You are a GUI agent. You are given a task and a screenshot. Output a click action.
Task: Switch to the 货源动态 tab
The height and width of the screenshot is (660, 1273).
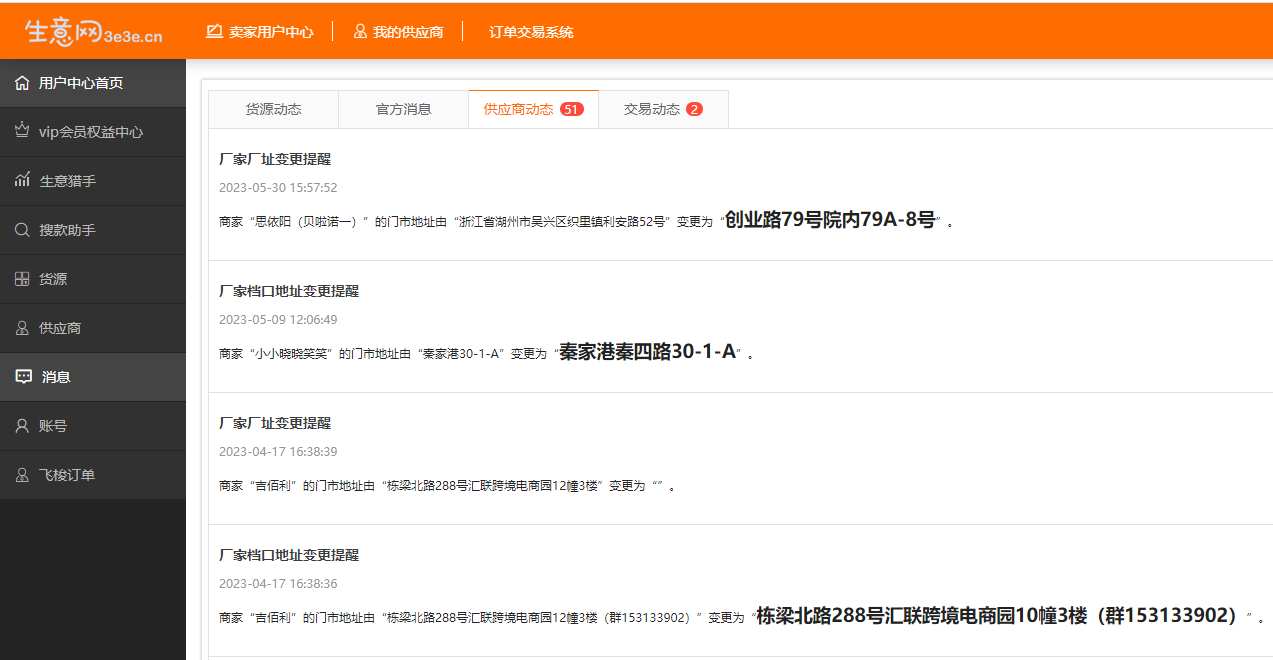(x=274, y=109)
